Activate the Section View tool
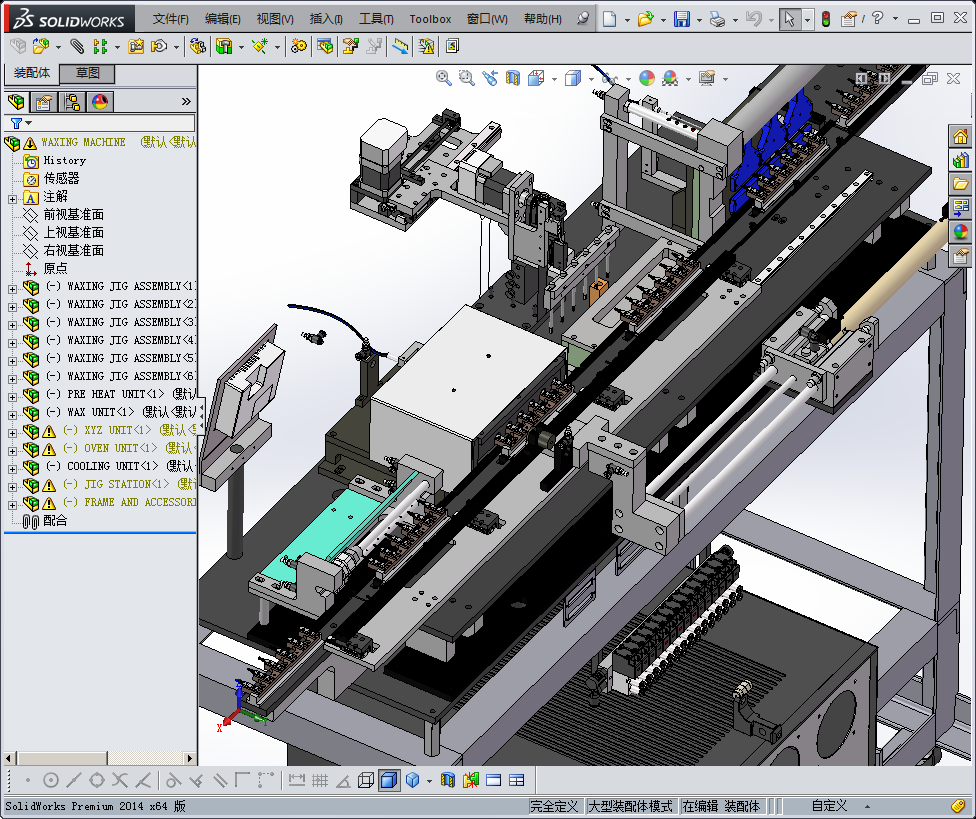Viewport: 976px width, 819px height. [513, 78]
